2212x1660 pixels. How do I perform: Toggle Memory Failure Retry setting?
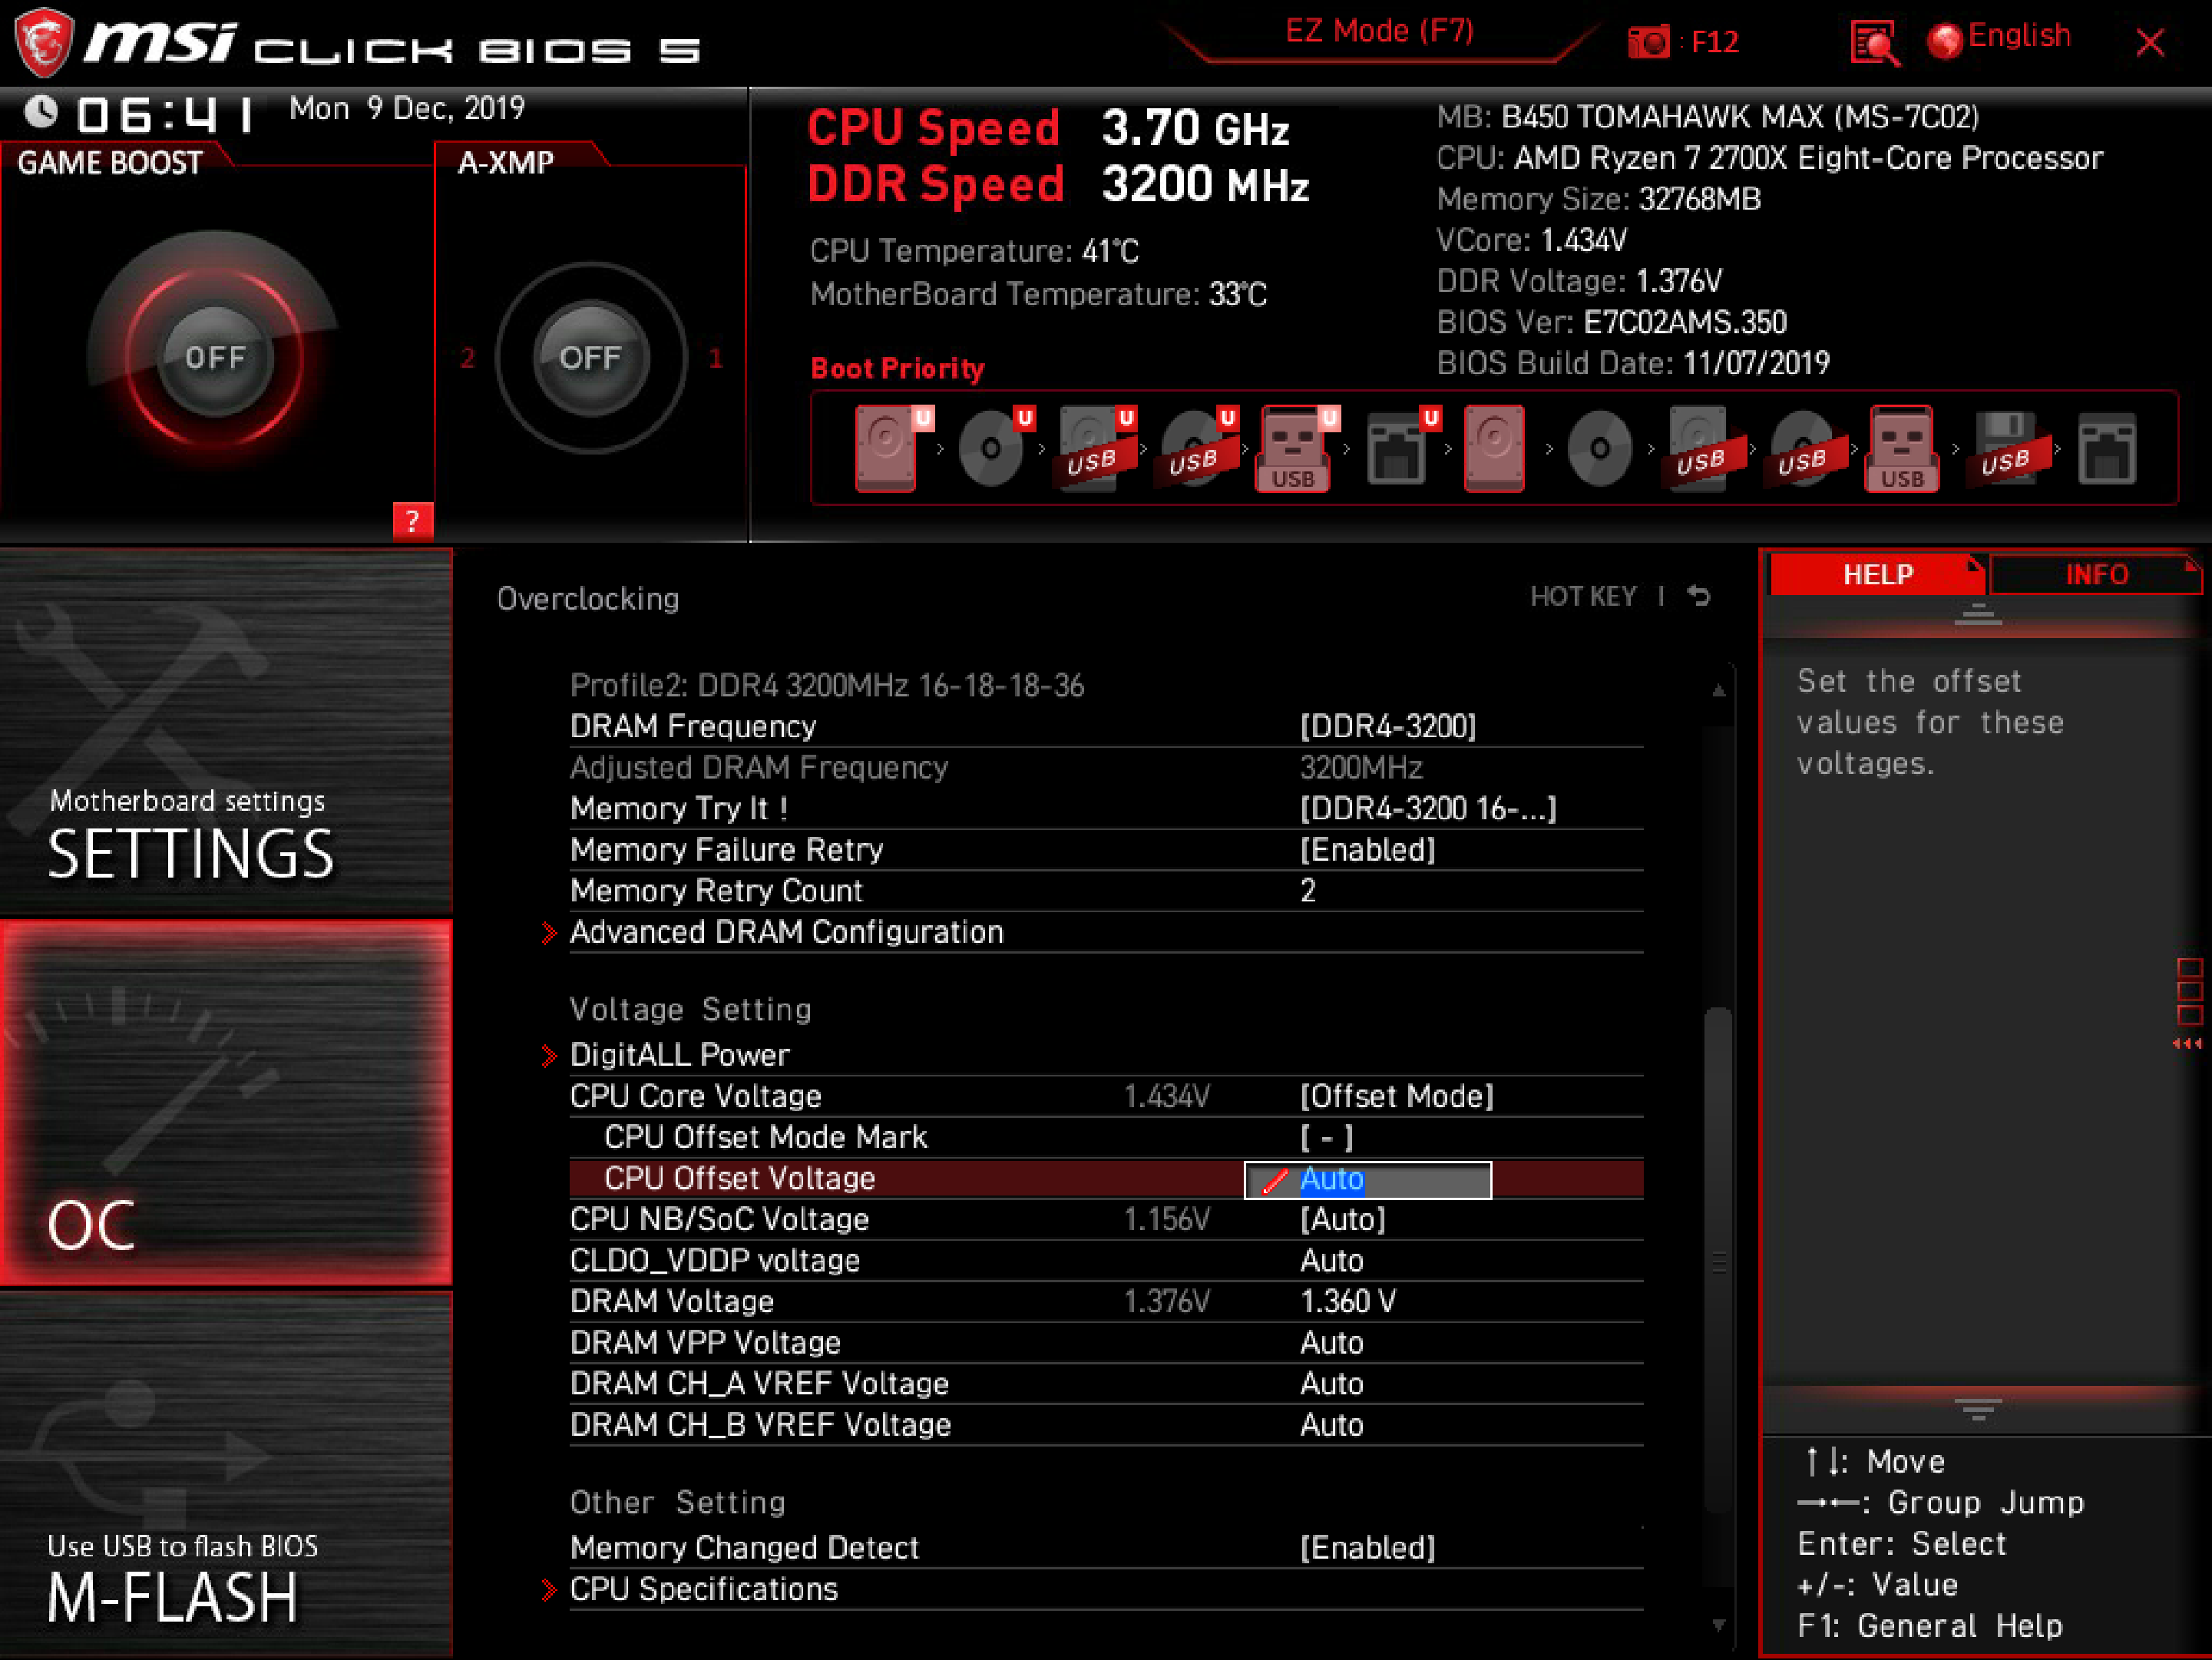[x=1368, y=849]
